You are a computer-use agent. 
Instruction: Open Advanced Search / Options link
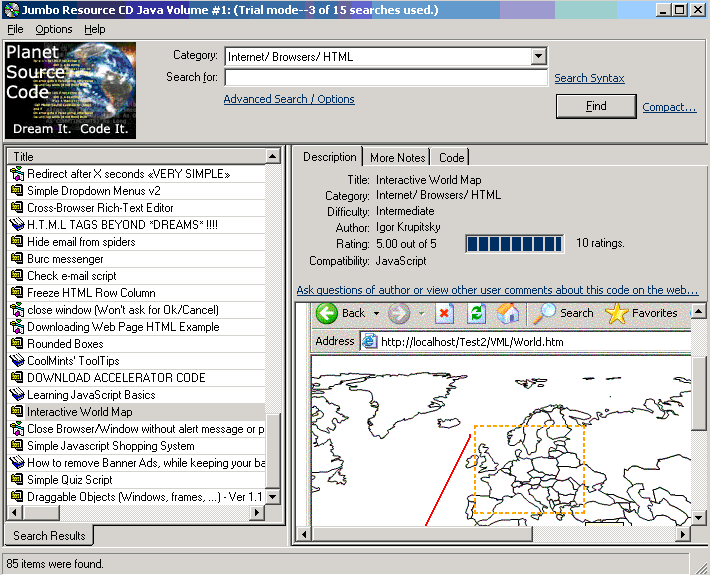point(289,99)
